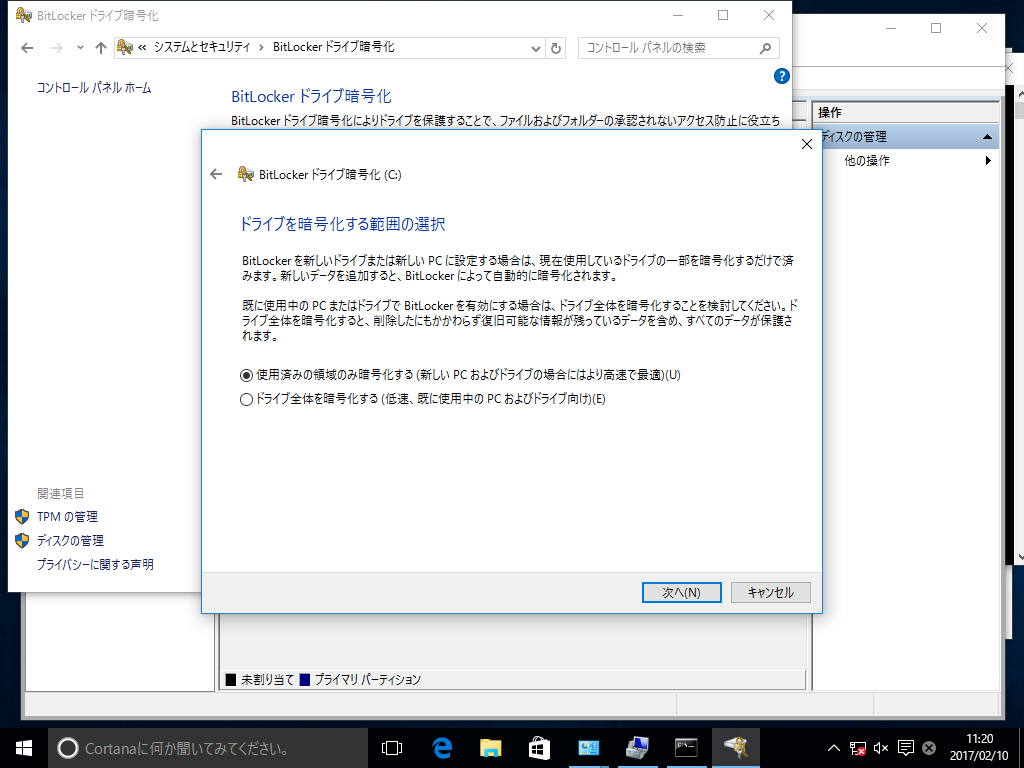Open recent locations dropdown chevron
This screenshot has height=768, width=1024.
point(80,48)
